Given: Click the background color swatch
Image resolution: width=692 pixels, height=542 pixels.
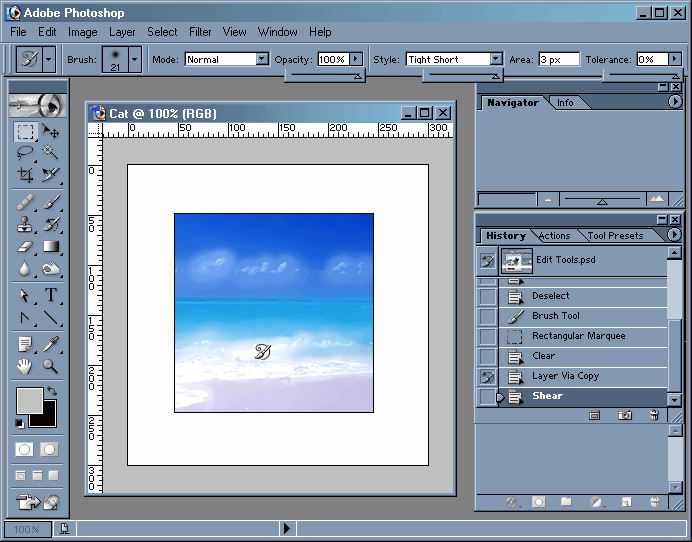Looking at the screenshot, I should pos(48,418).
